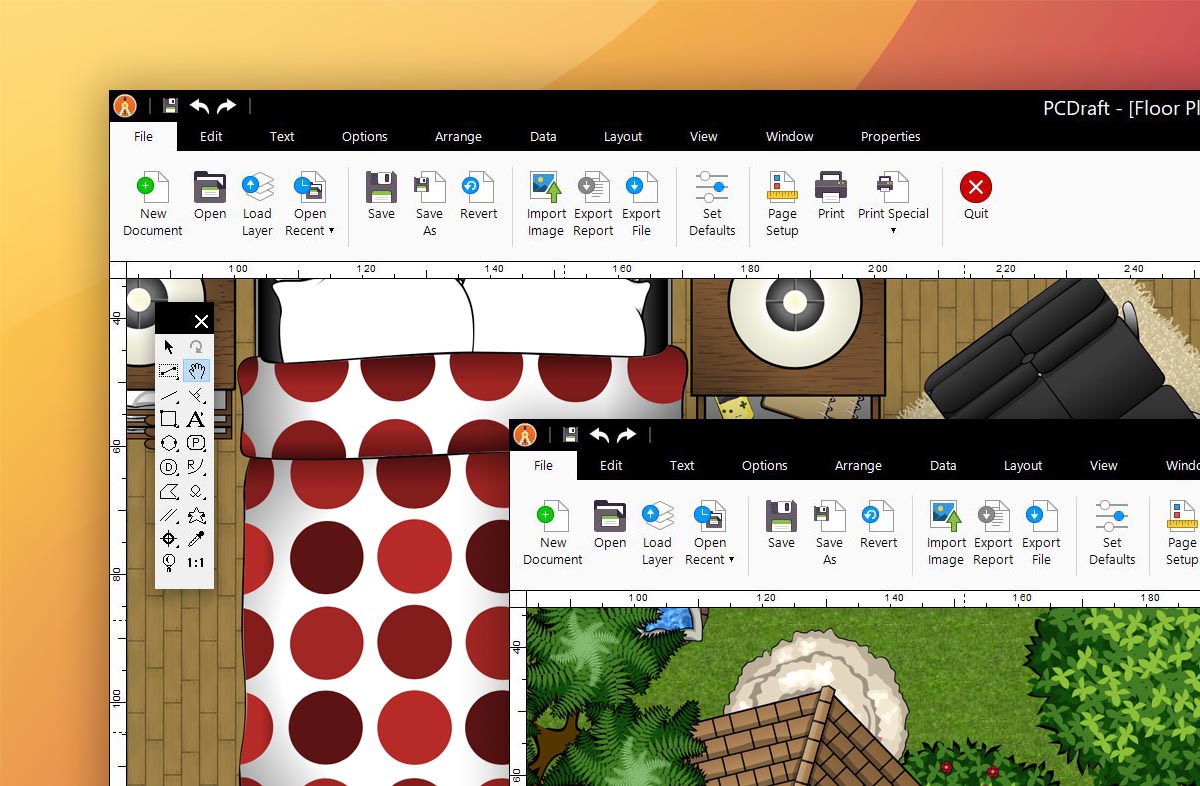The width and height of the screenshot is (1200, 786).
Task: Close the floating tool palette
Action: click(201, 321)
